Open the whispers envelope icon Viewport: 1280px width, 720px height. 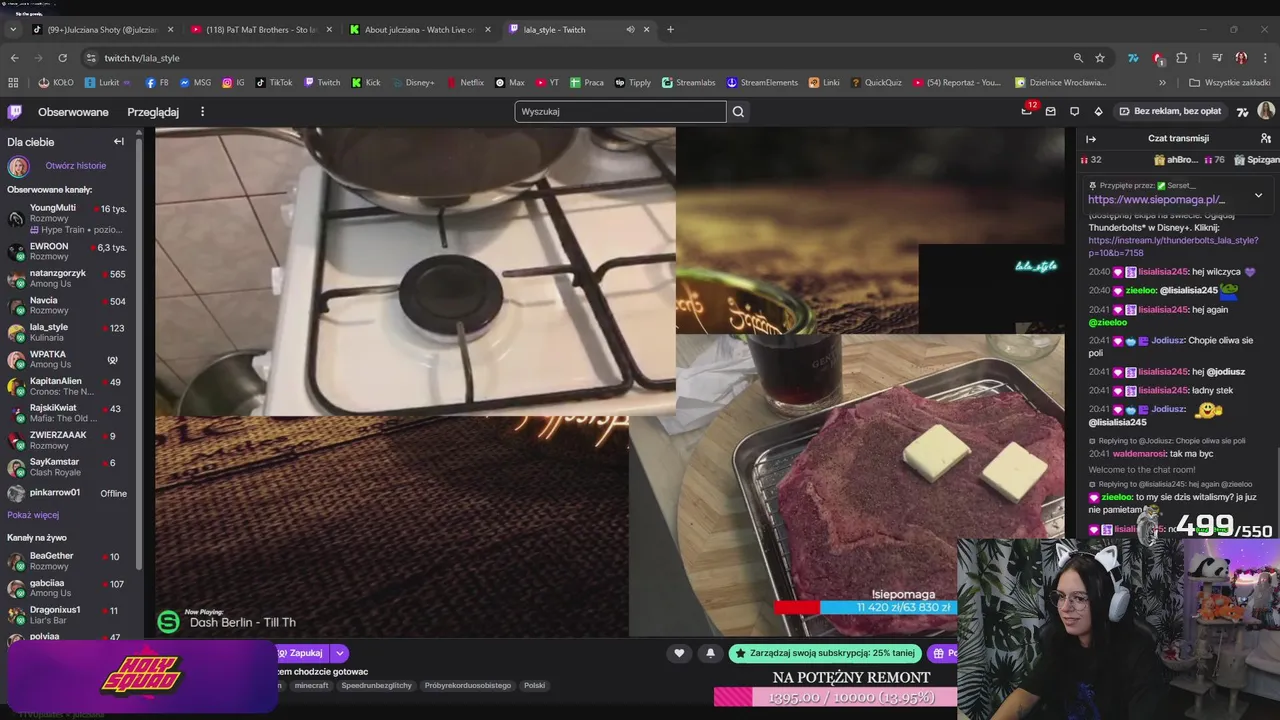[1050, 111]
